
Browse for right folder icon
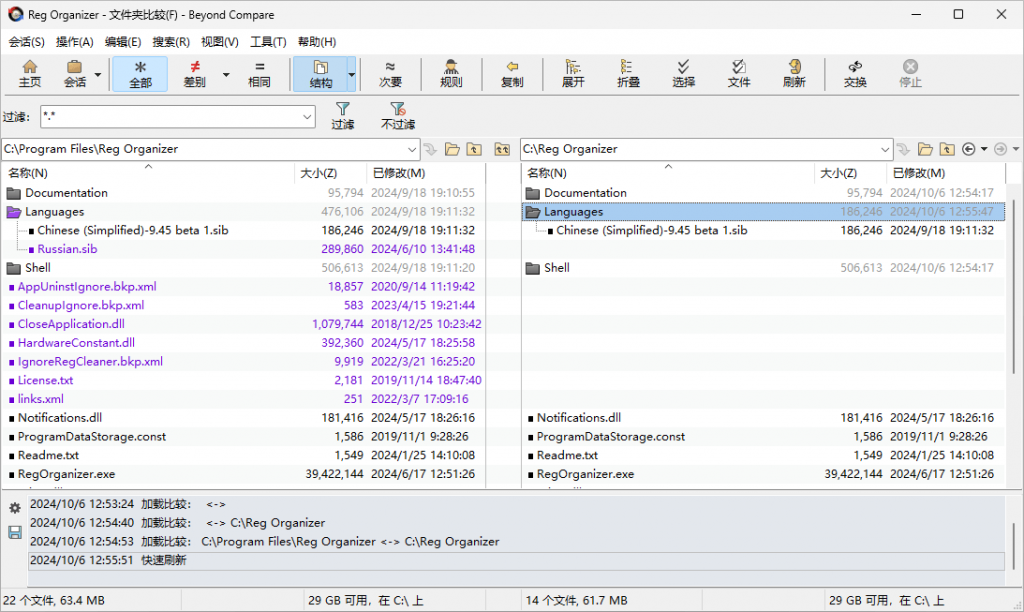pyautogui.click(x=925, y=150)
